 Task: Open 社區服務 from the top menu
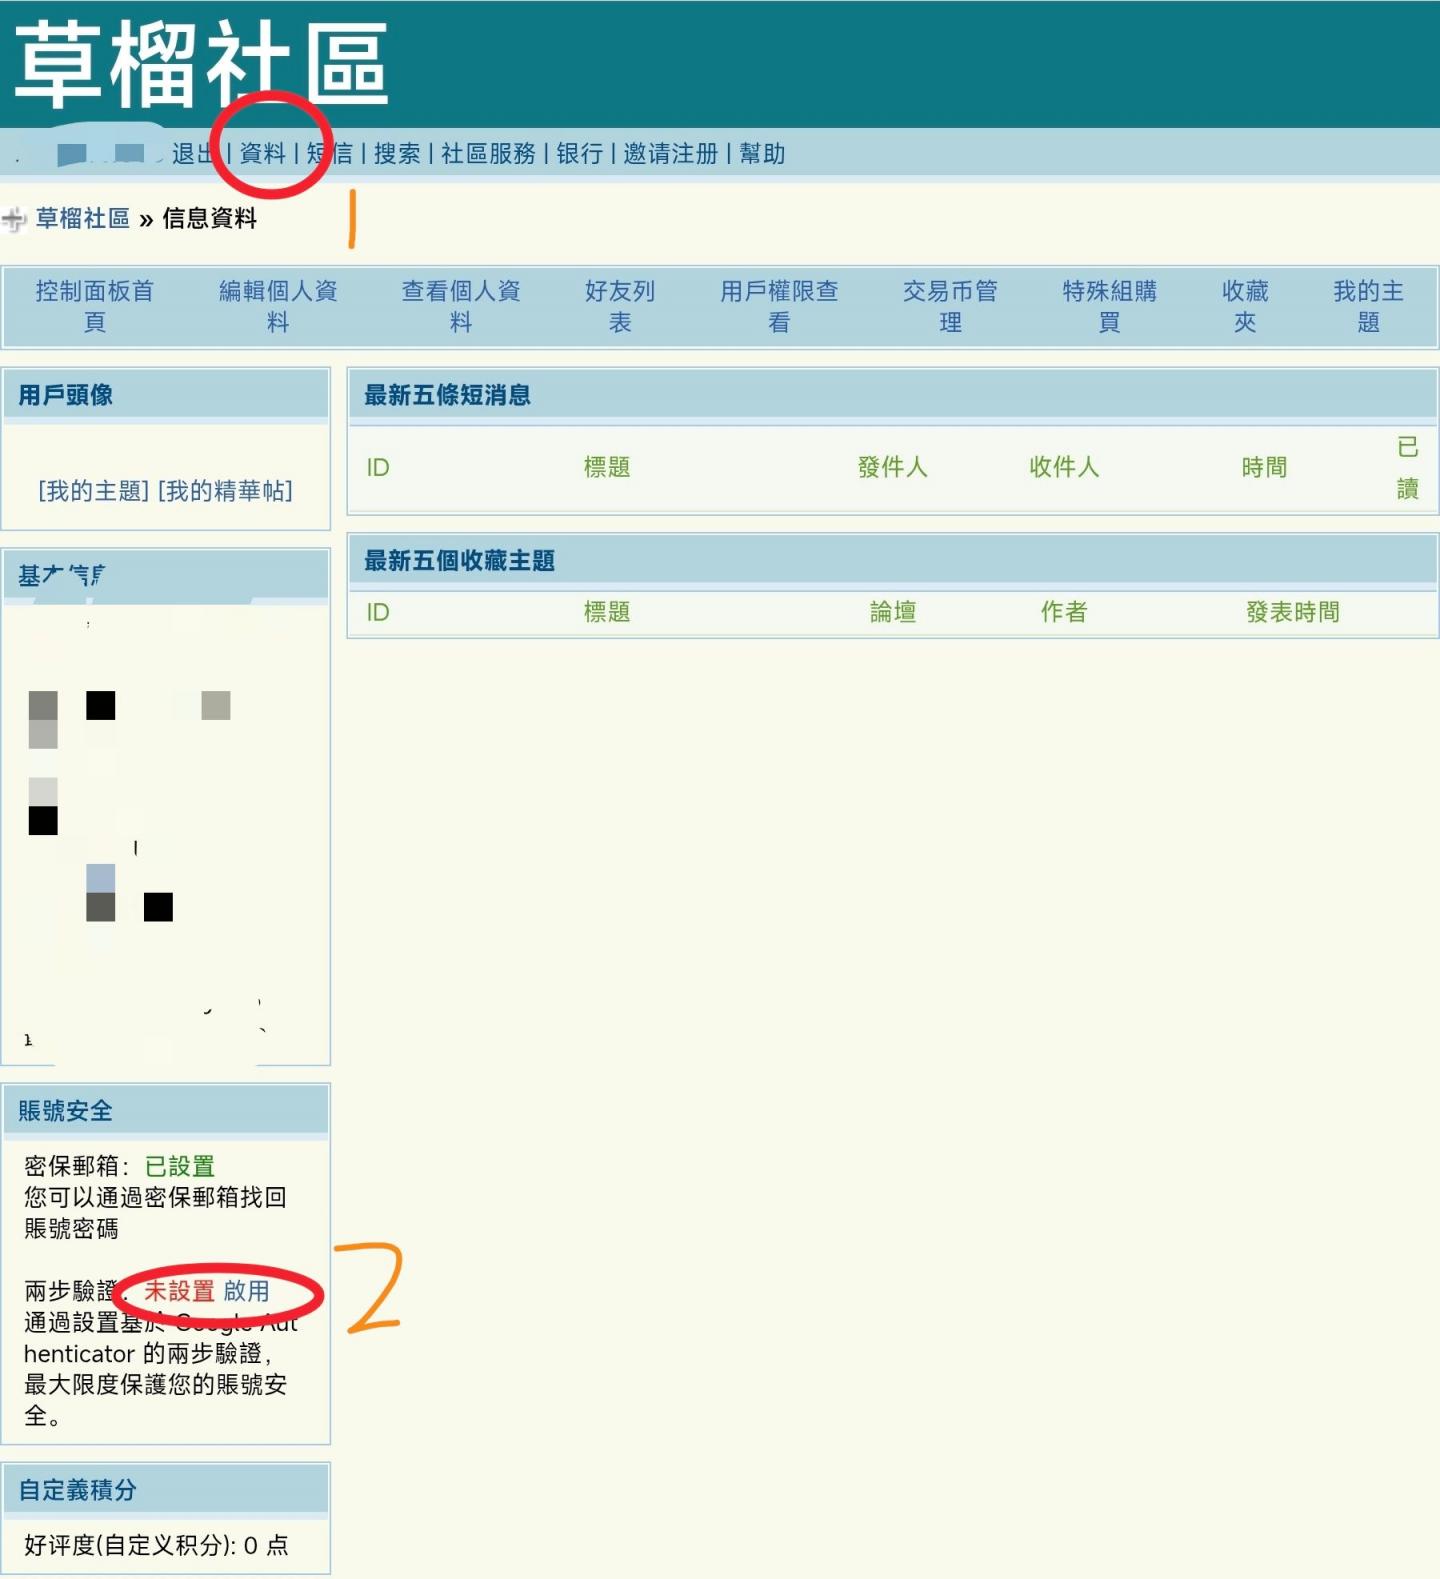pos(488,154)
